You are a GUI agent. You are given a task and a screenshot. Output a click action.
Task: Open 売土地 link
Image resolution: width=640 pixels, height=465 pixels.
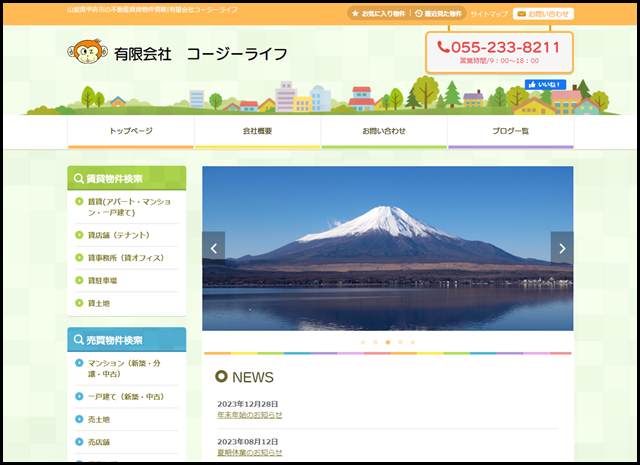99,420
